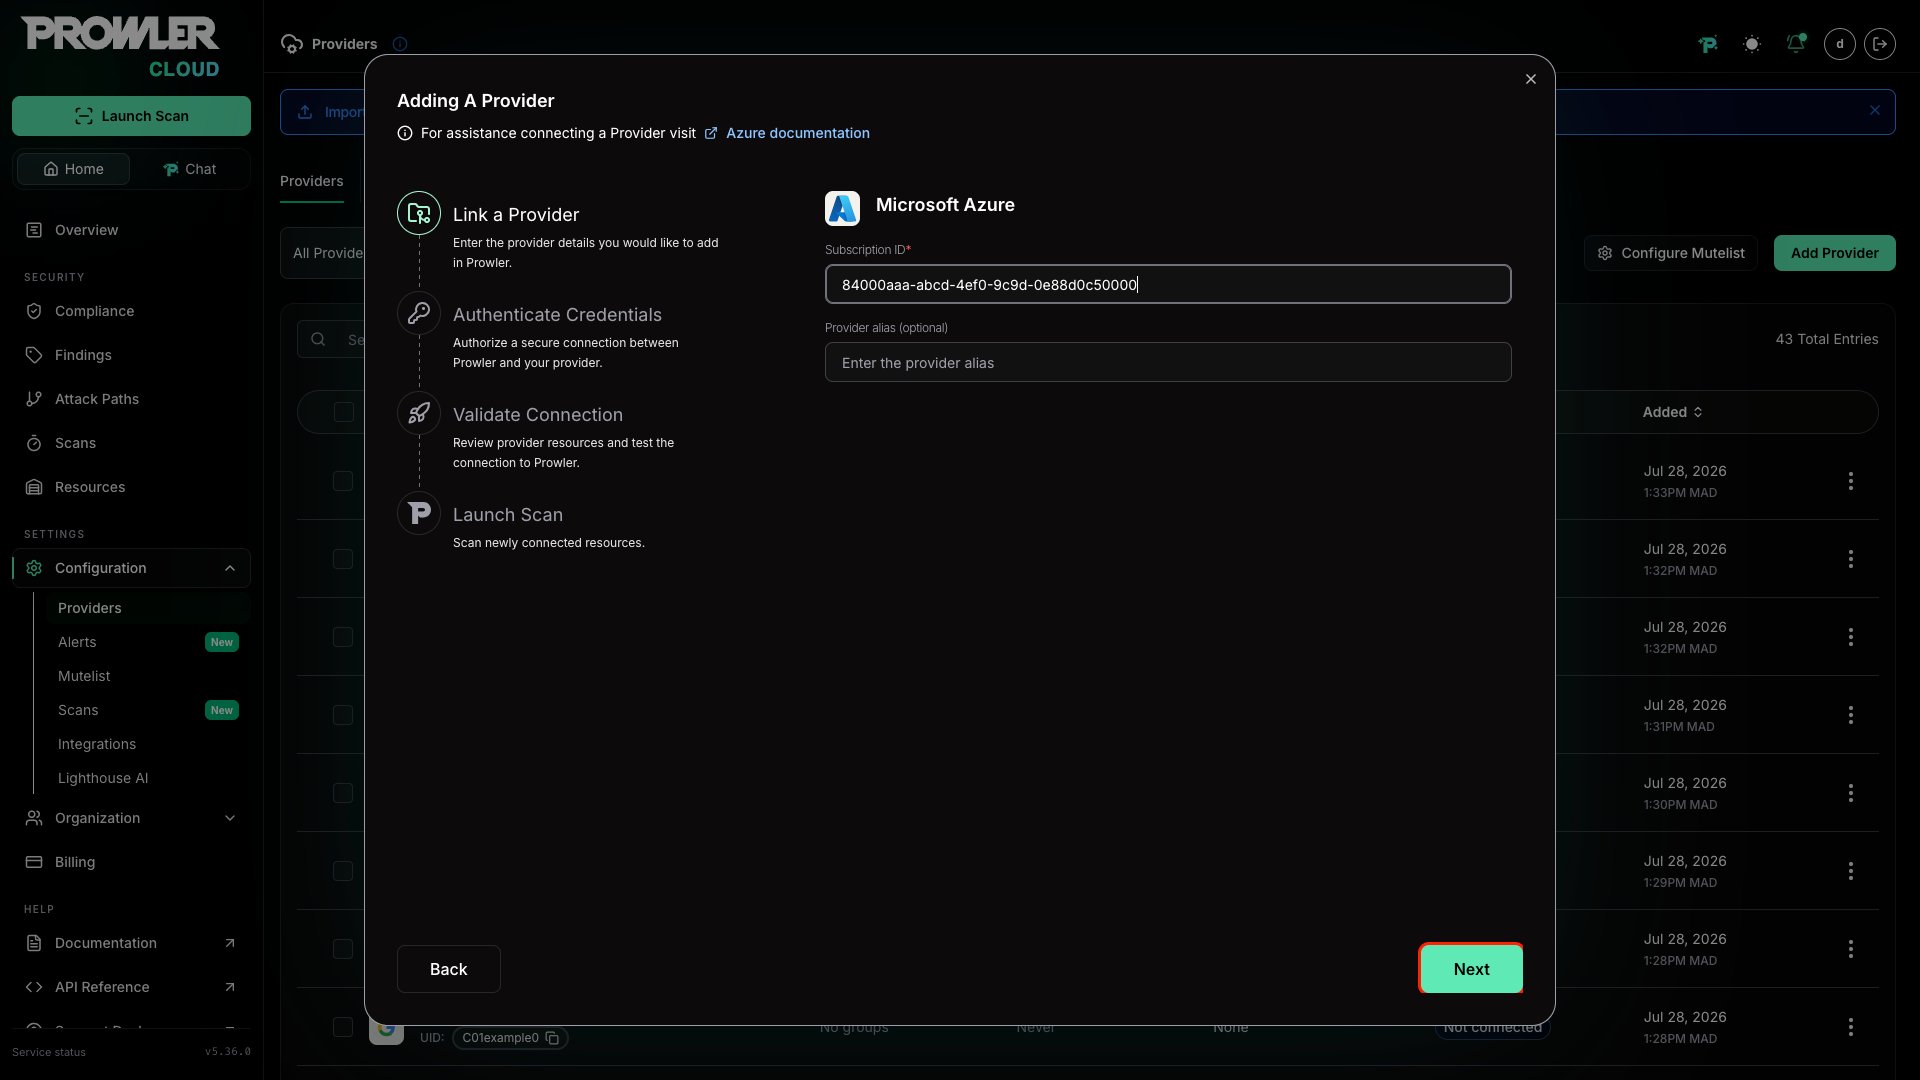This screenshot has width=1920, height=1080.
Task: Tick the checkbox for the 1:33PM row
Action: (343, 481)
